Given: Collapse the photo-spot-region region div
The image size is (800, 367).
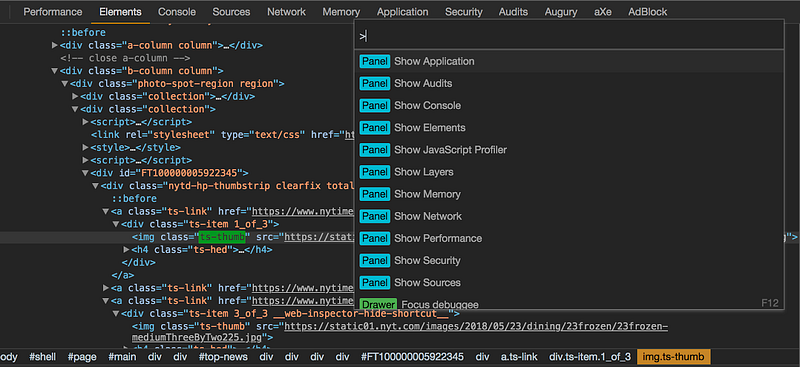Looking at the screenshot, I should coord(65,84).
